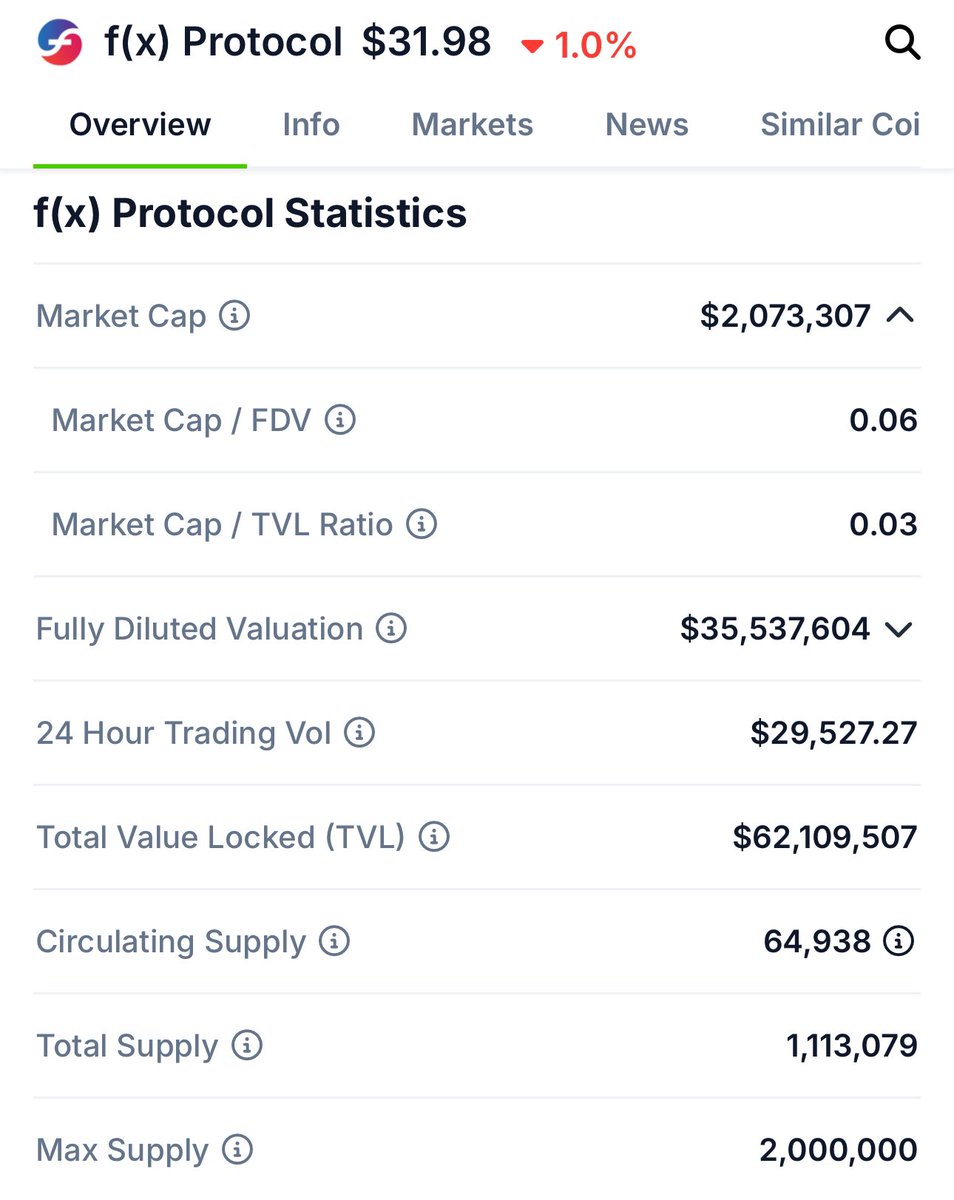Show info tooltip for Total Value Locked
The image size is (954, 1200).
434,837
